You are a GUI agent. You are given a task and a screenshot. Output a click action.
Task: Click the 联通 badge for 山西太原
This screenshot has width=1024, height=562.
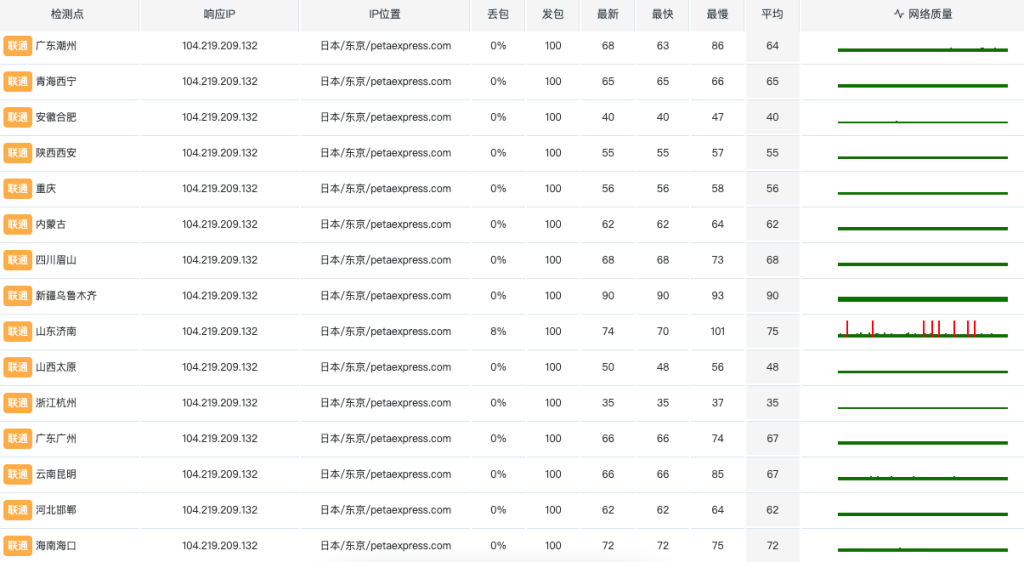(18, 367)
